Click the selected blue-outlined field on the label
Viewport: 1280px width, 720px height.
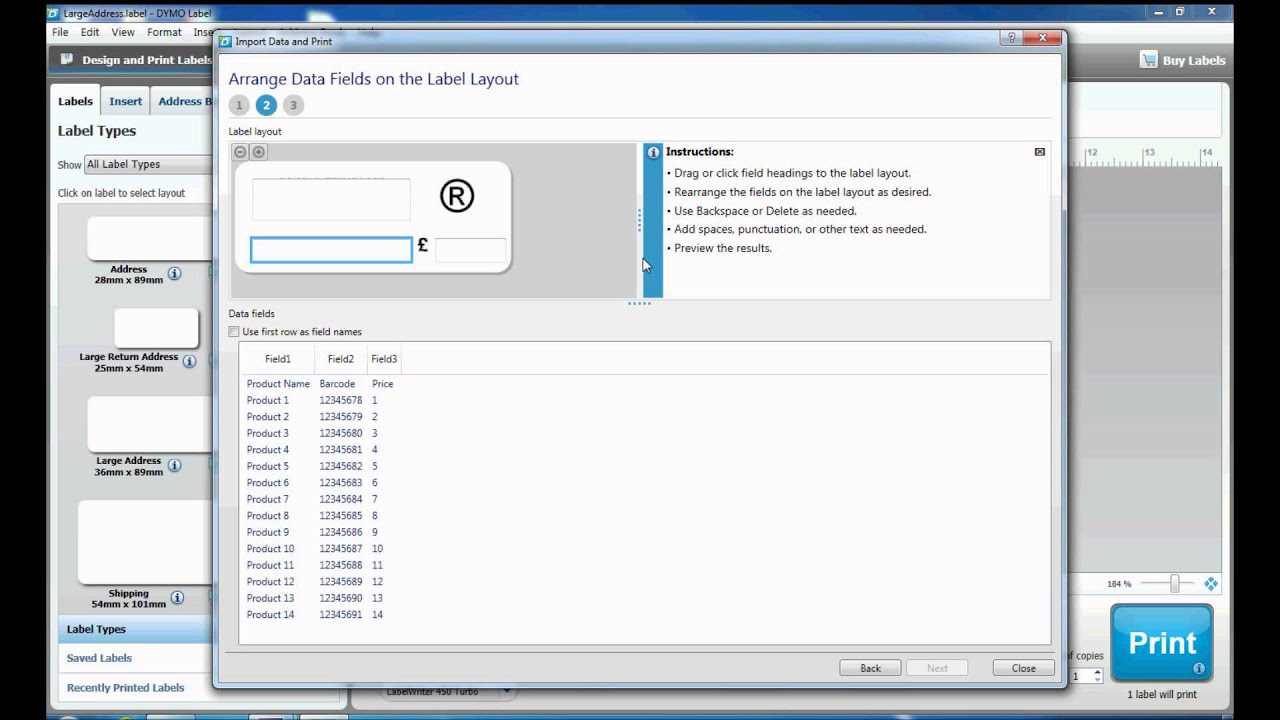tap(331, 250)
